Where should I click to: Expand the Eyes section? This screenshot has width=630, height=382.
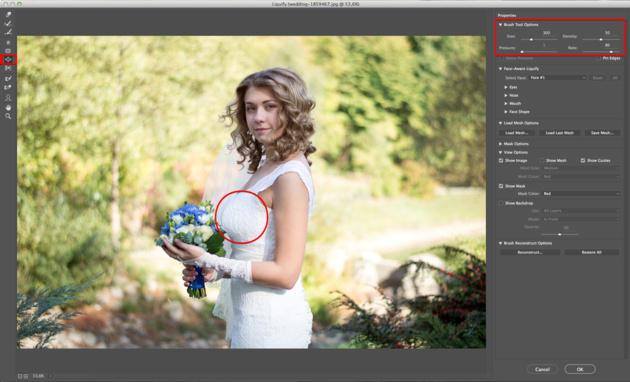pyautogui.click(x=506, y=87)
